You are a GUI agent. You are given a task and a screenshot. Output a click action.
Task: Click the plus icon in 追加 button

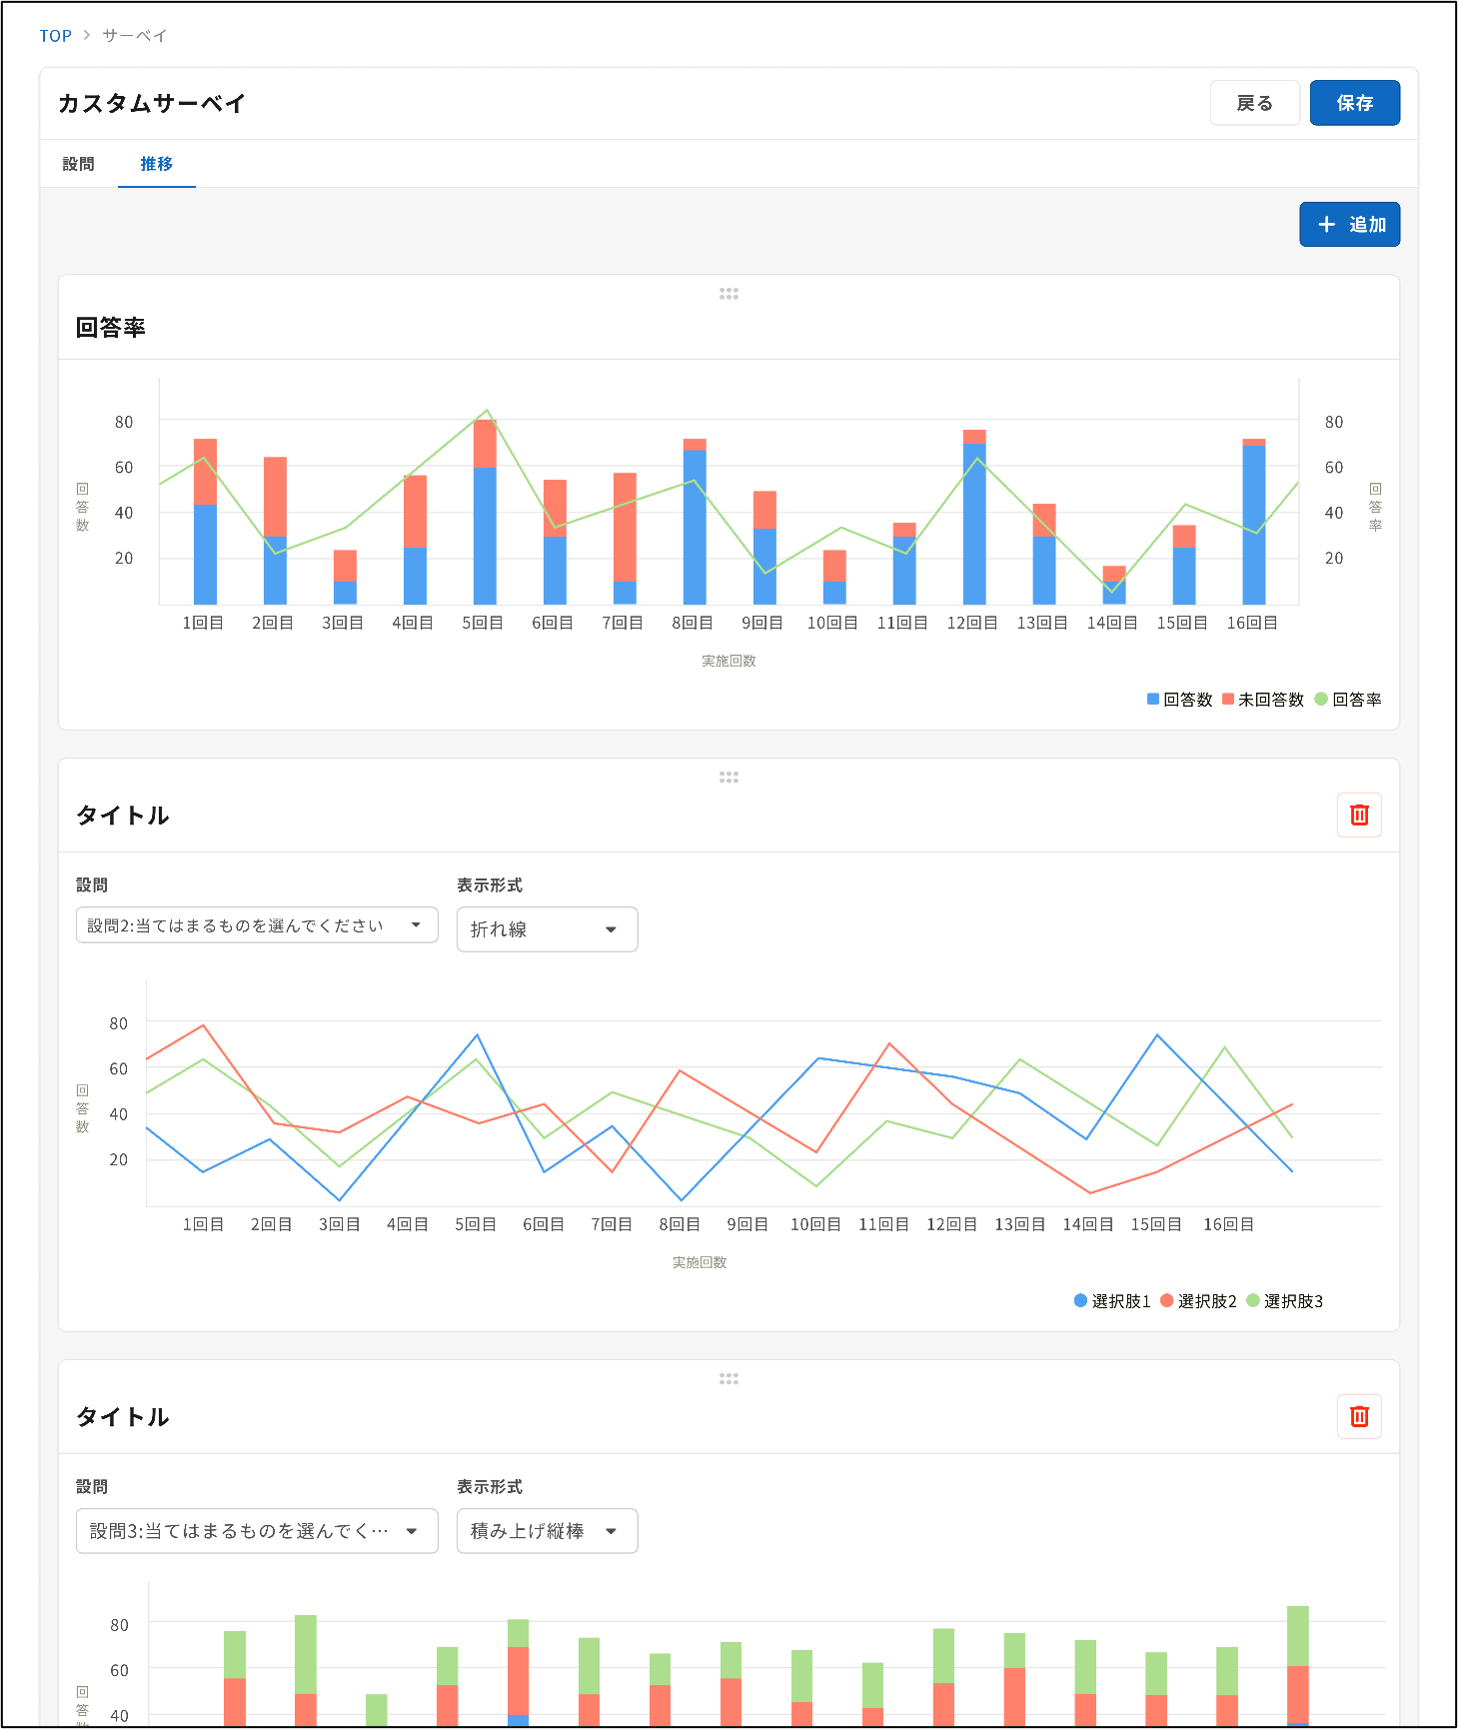coord(1326,225)
